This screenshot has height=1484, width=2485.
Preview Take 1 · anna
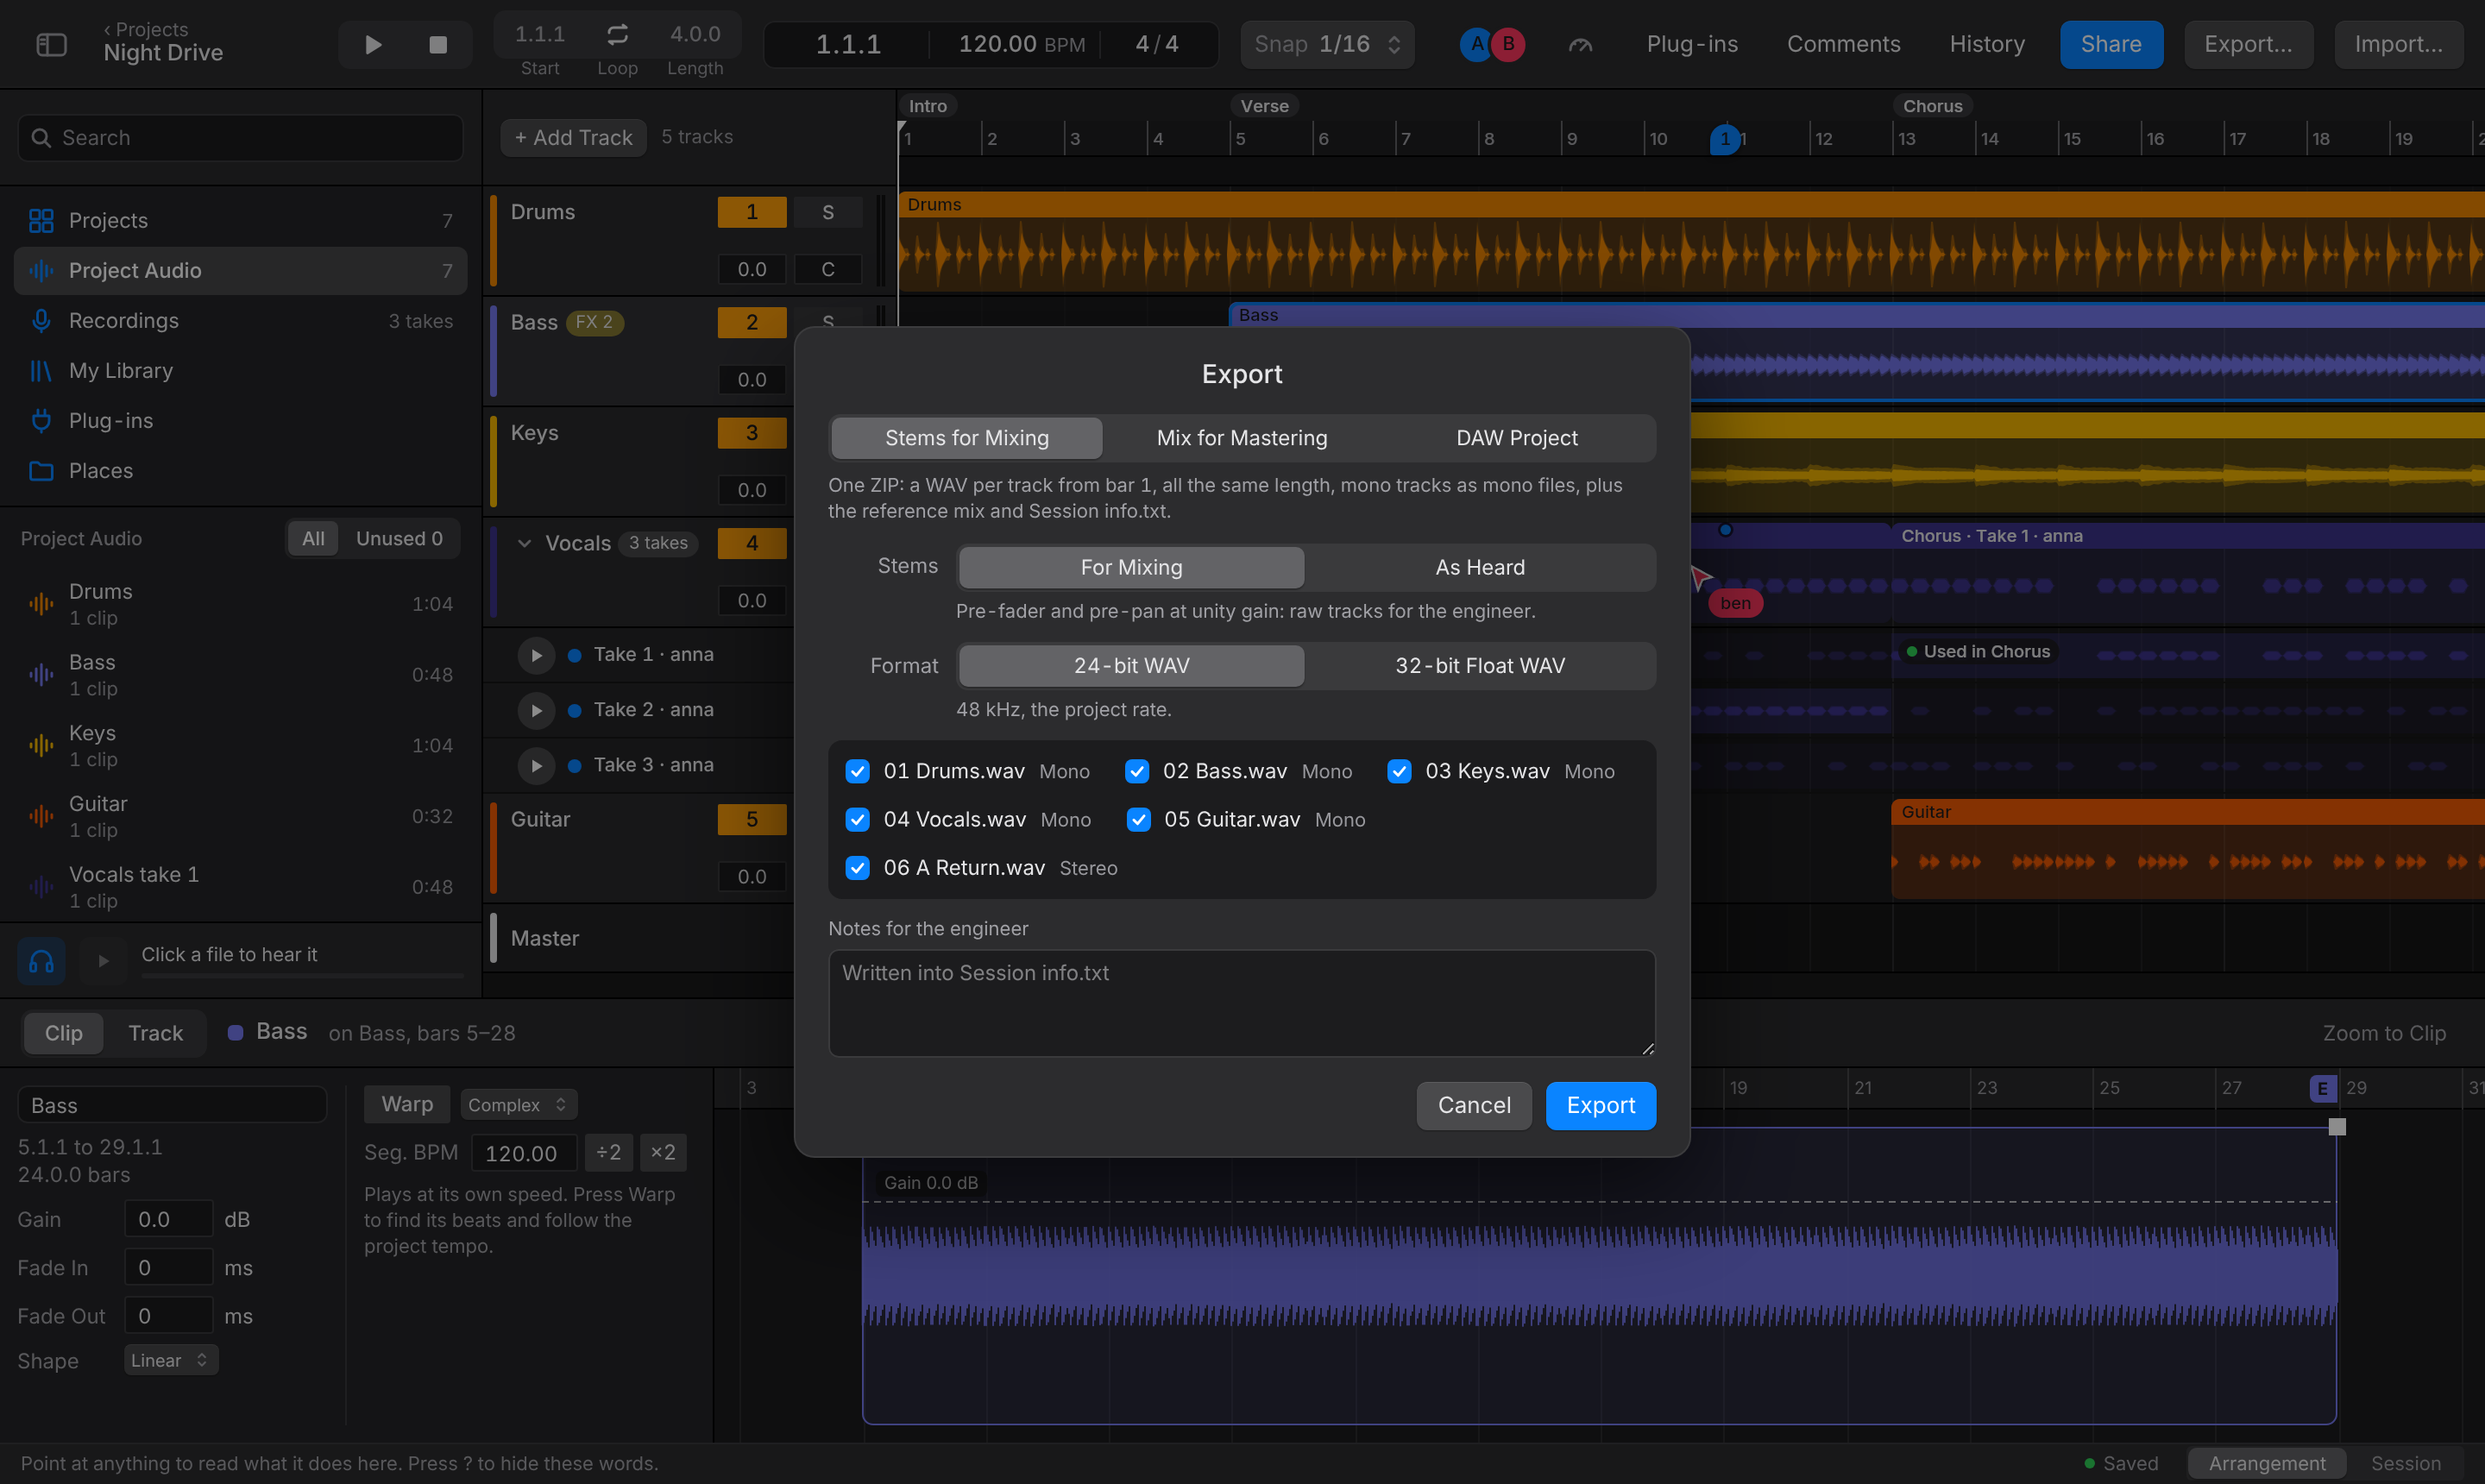[536, 655]
